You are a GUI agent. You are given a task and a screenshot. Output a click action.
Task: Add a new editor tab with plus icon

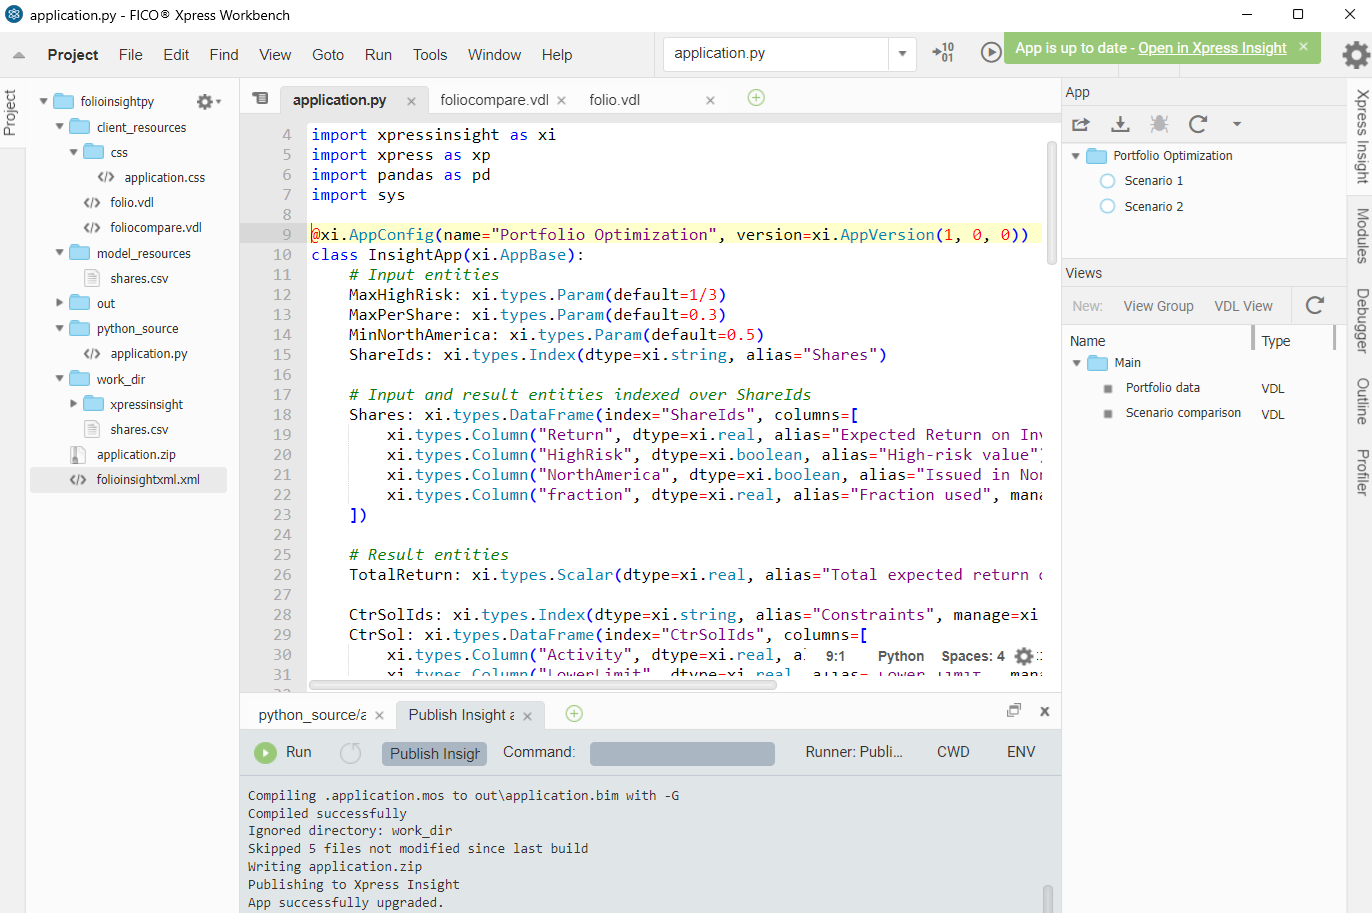[x=756, y=98]
